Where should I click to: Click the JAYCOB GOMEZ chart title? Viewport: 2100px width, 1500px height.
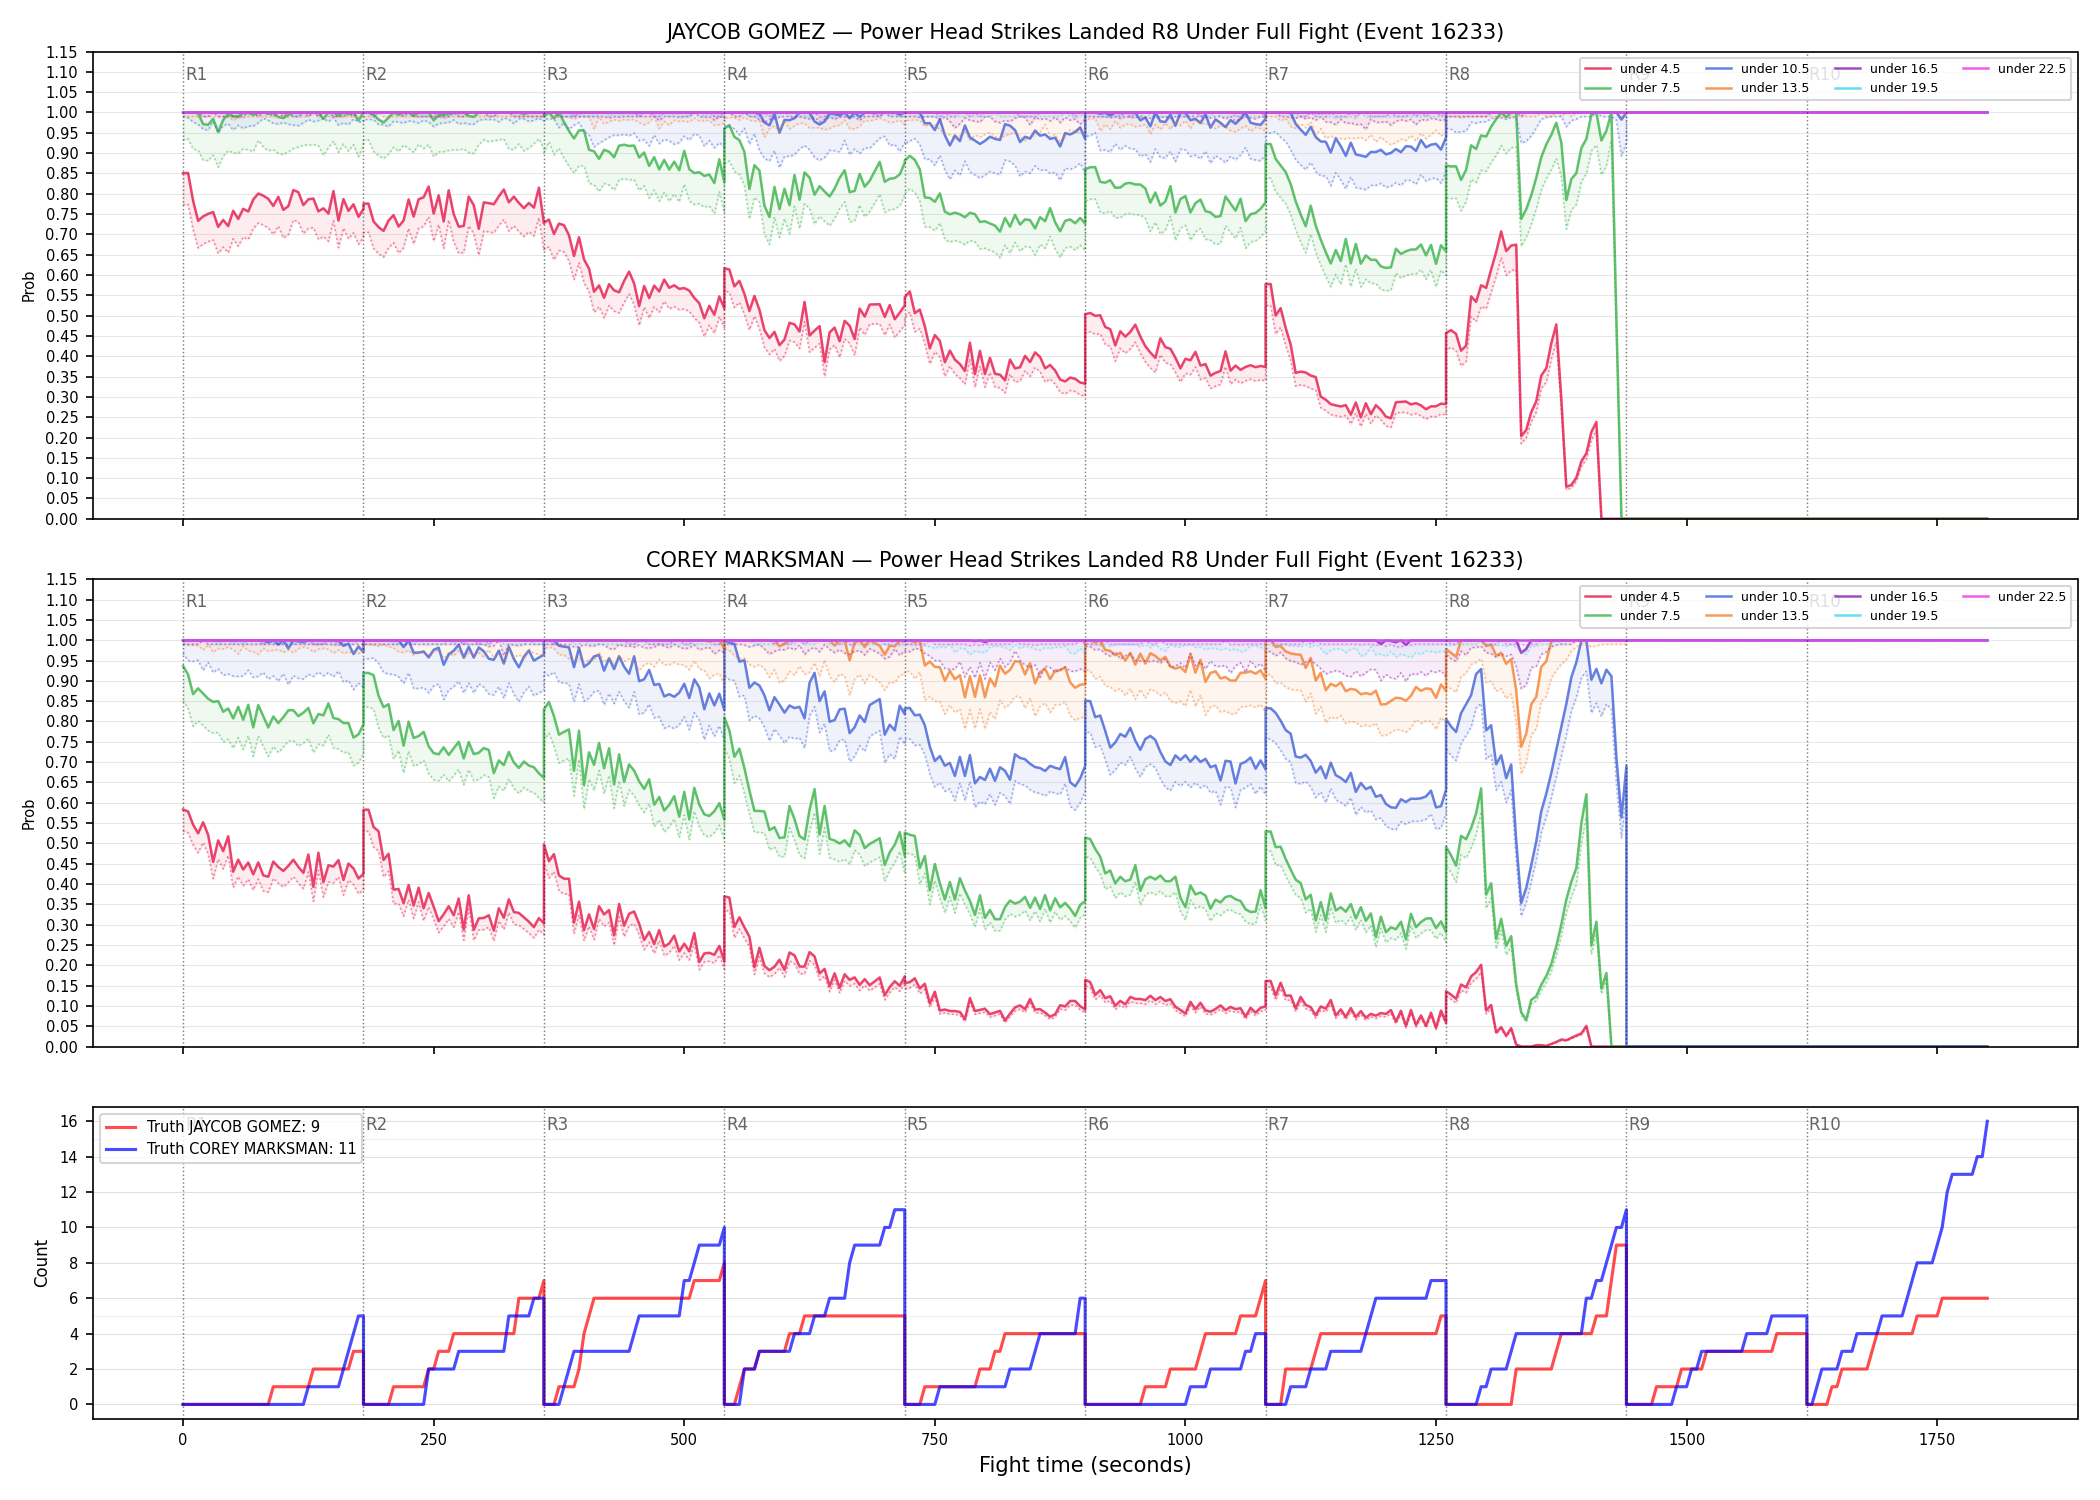(x=1085, y=32)
